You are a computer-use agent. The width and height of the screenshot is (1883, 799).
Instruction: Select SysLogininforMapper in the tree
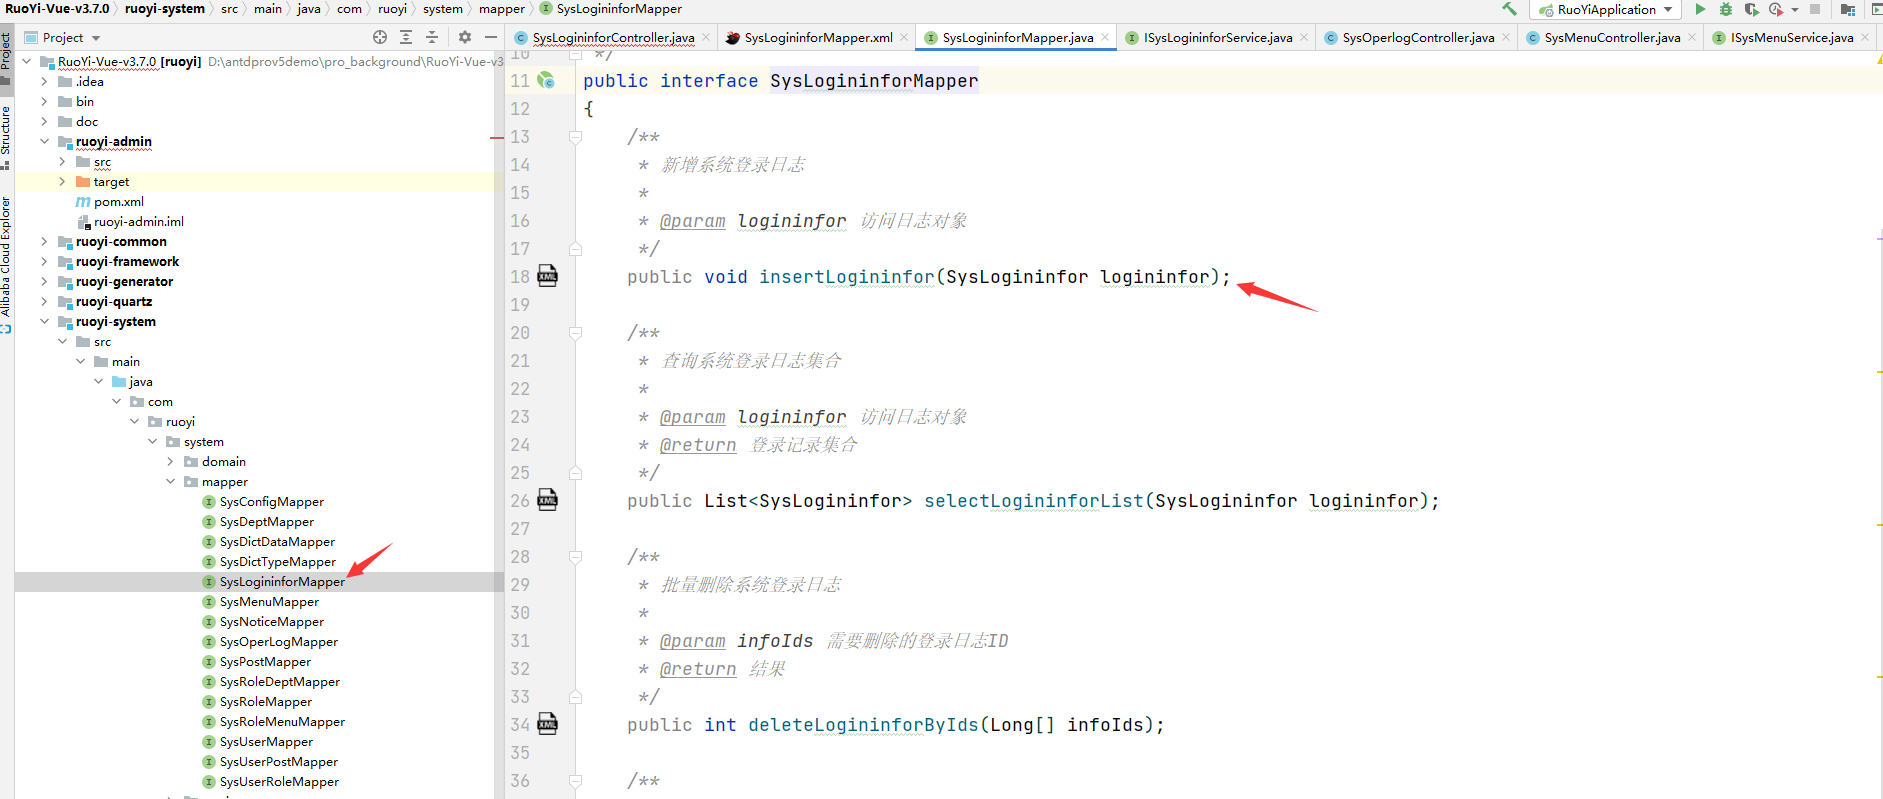coord(282,581)
